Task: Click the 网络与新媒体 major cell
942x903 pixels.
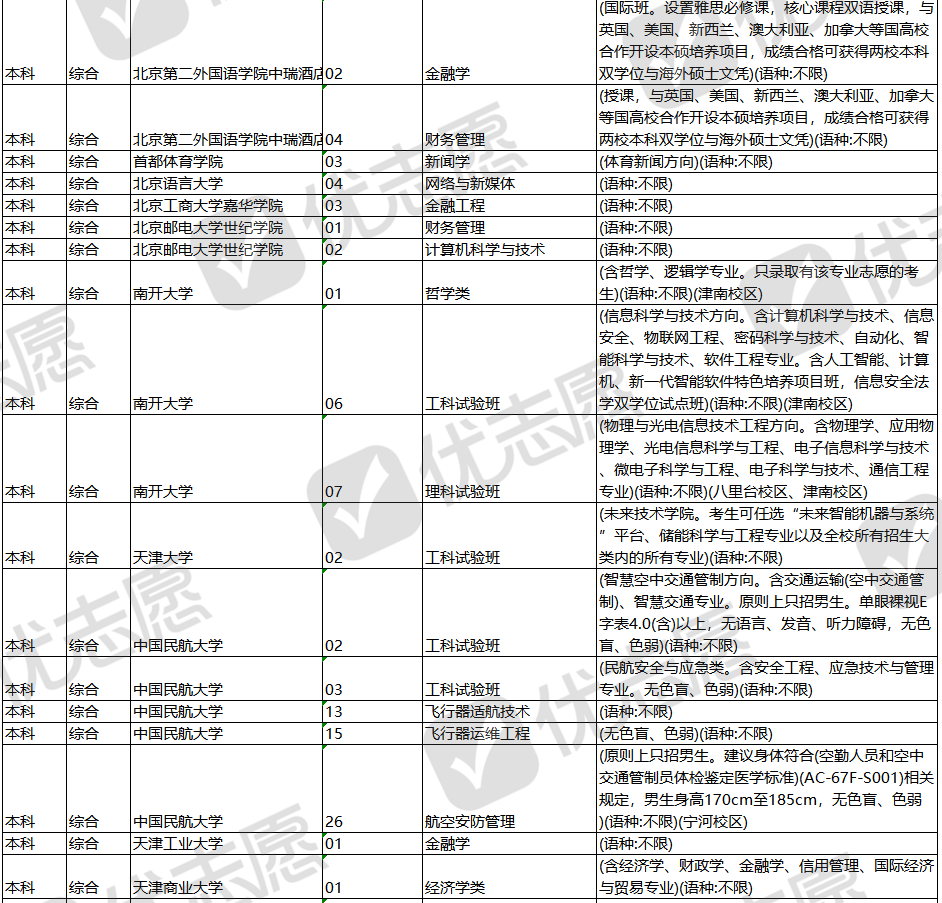Action: [470, 184]
